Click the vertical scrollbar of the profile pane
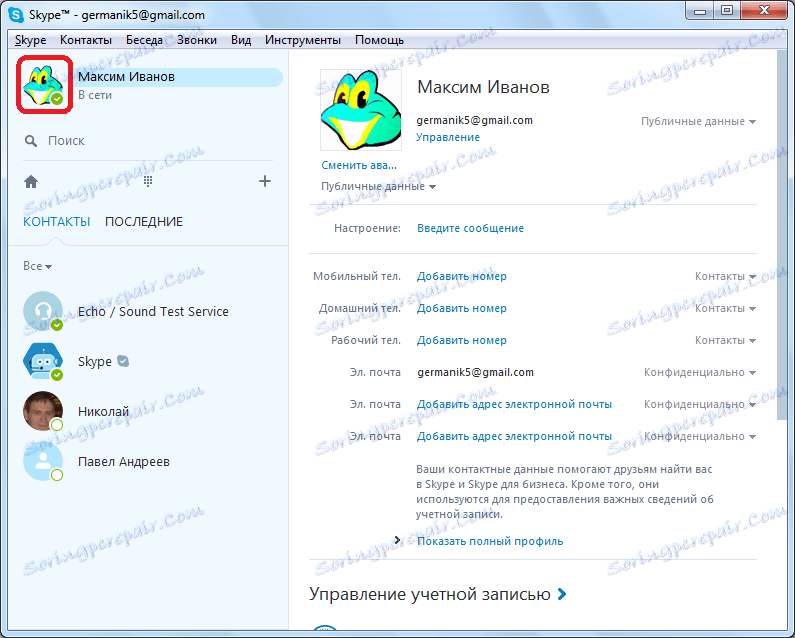The height and width of the screenshot is (638, 795). (782, 236)
